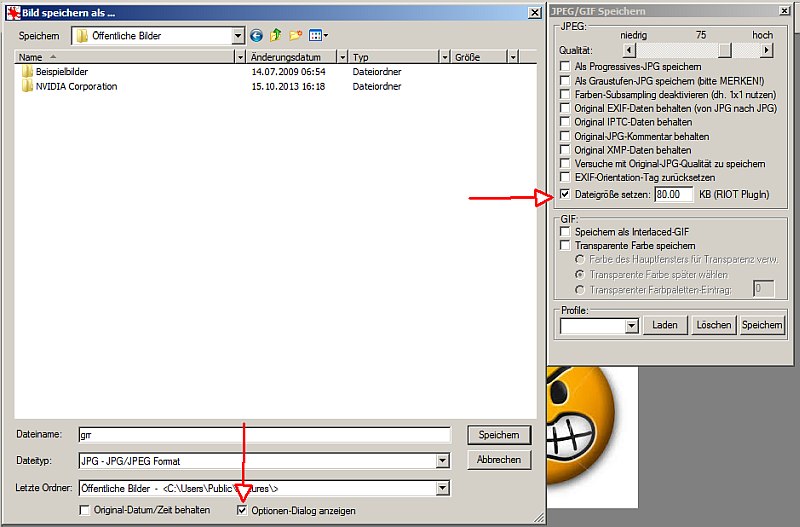Click the JPEG Qualität slider handle
Viewport: 800px width, 527px height.
724,50
